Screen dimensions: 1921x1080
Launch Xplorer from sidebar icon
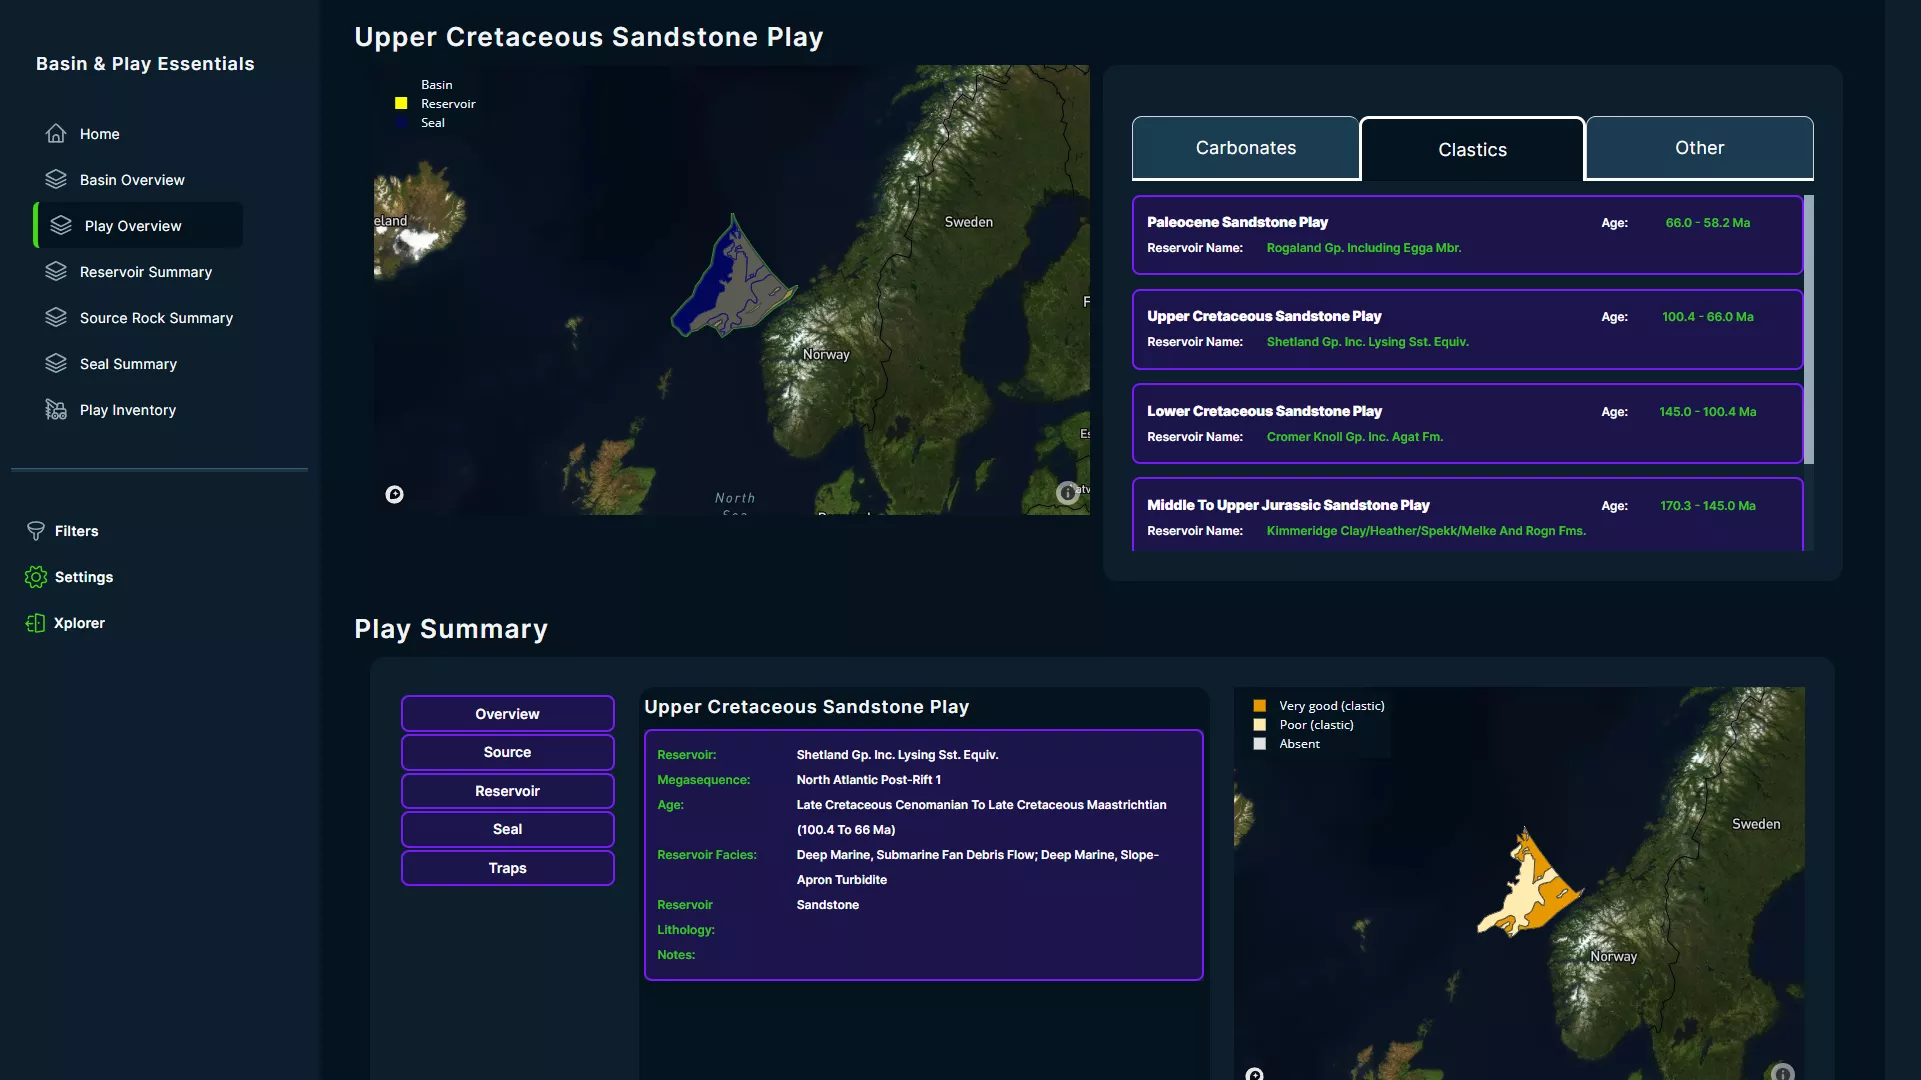36,623
